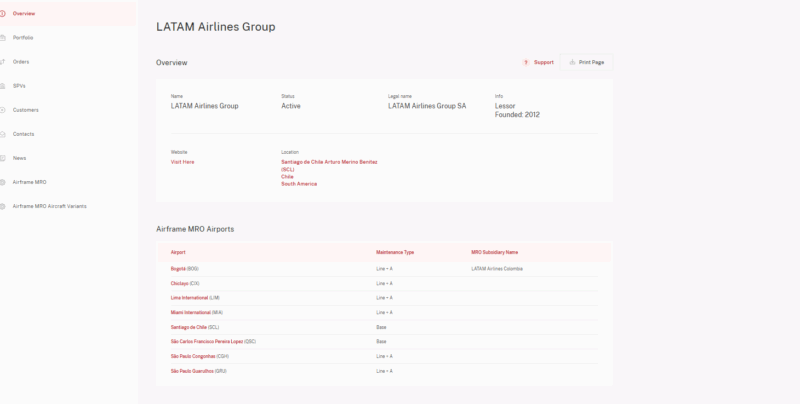Go to the Portfolio menu item
The height and width of the screenshot is (404, 800).
coord(23,37)
